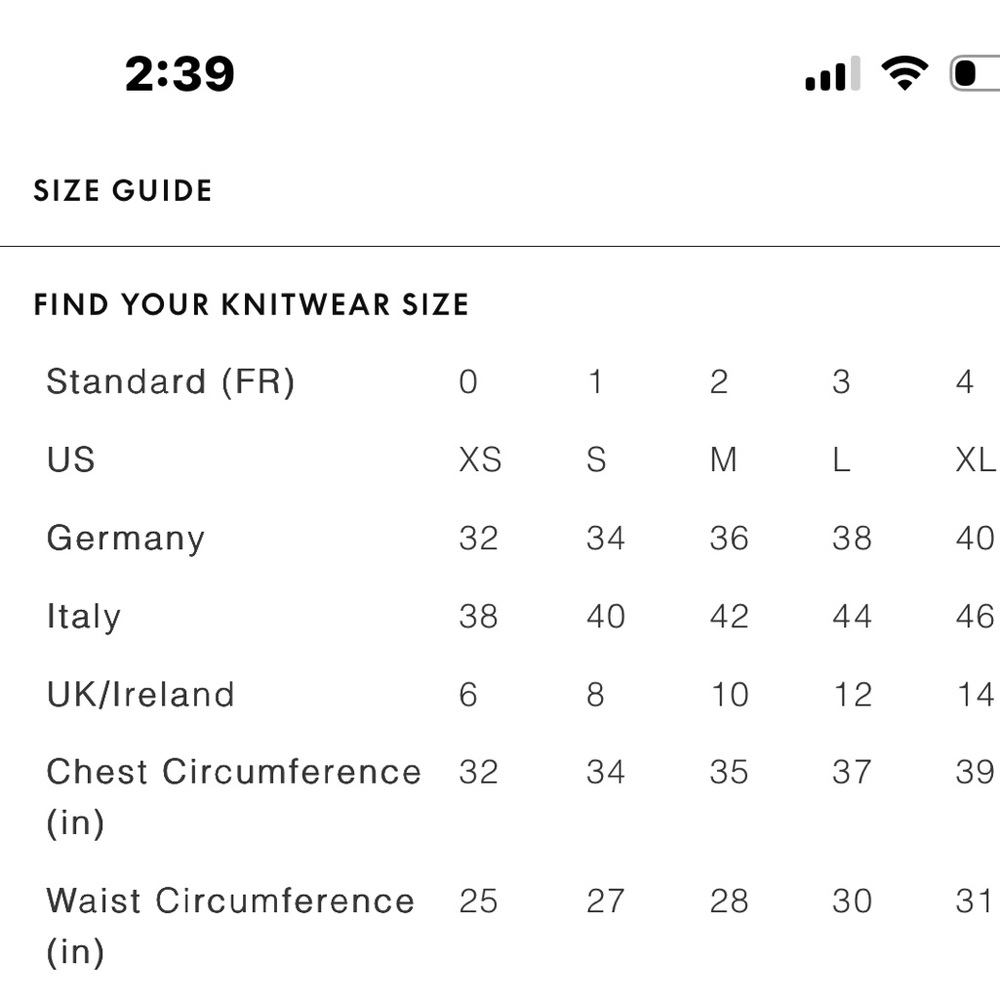This screenshot has height=1000, width=1000.
Task: Select the Standard (FR) row label
Action: click(x=170, y=382)
